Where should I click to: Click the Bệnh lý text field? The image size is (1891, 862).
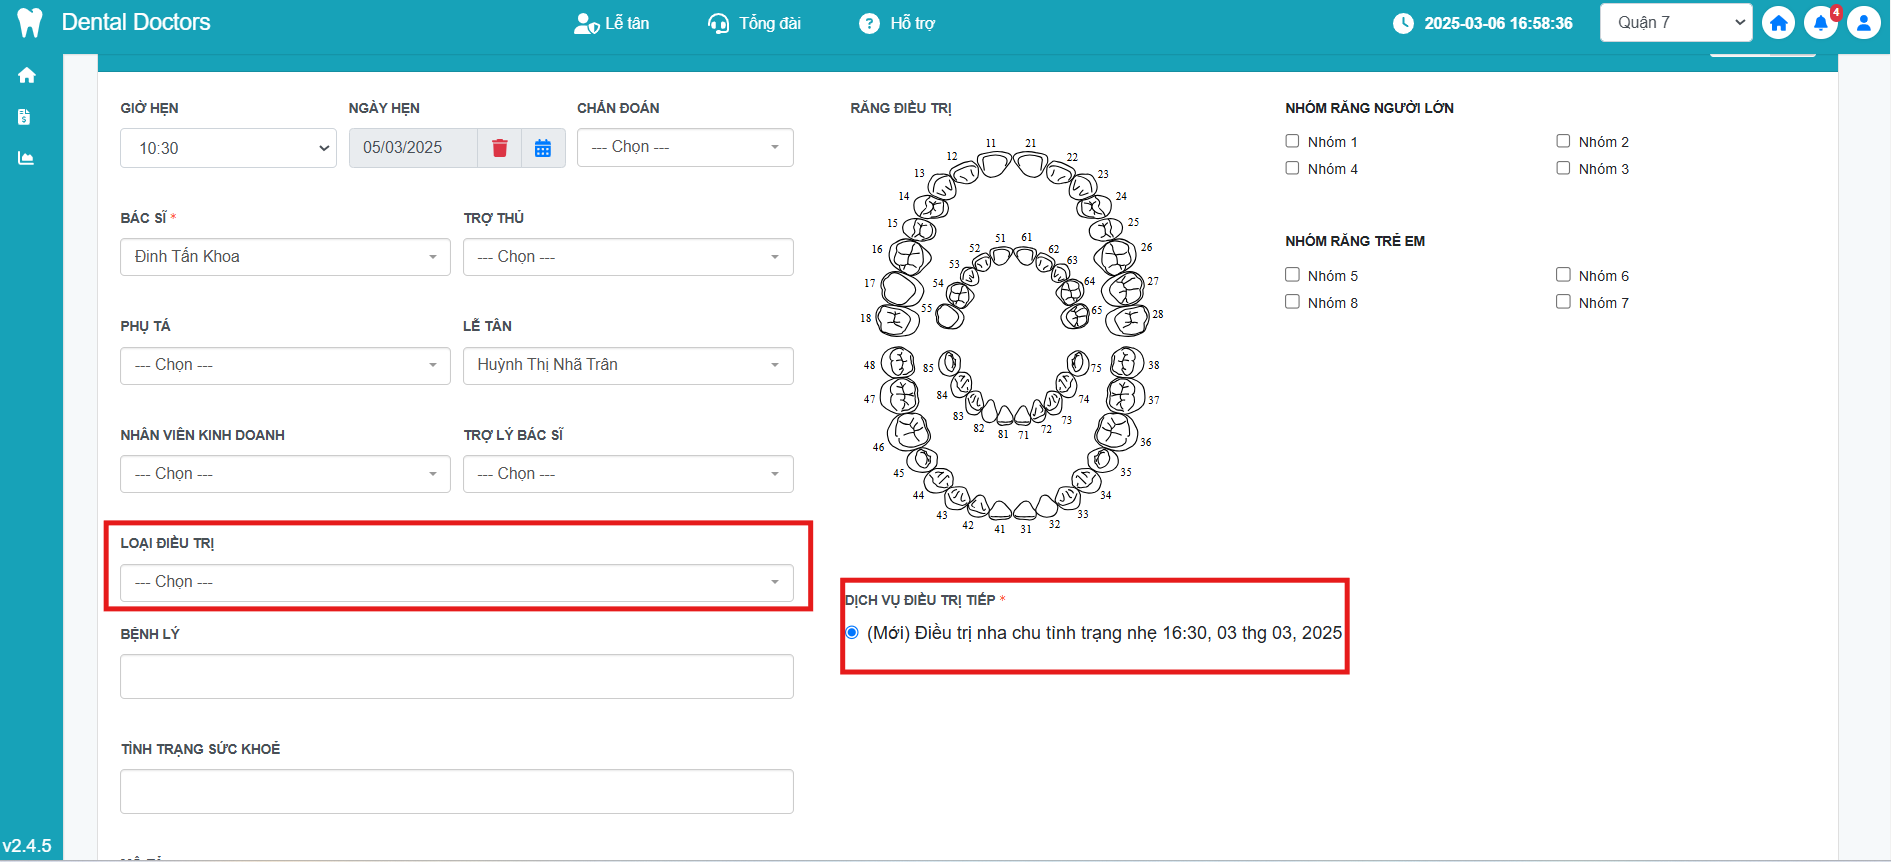456,677
